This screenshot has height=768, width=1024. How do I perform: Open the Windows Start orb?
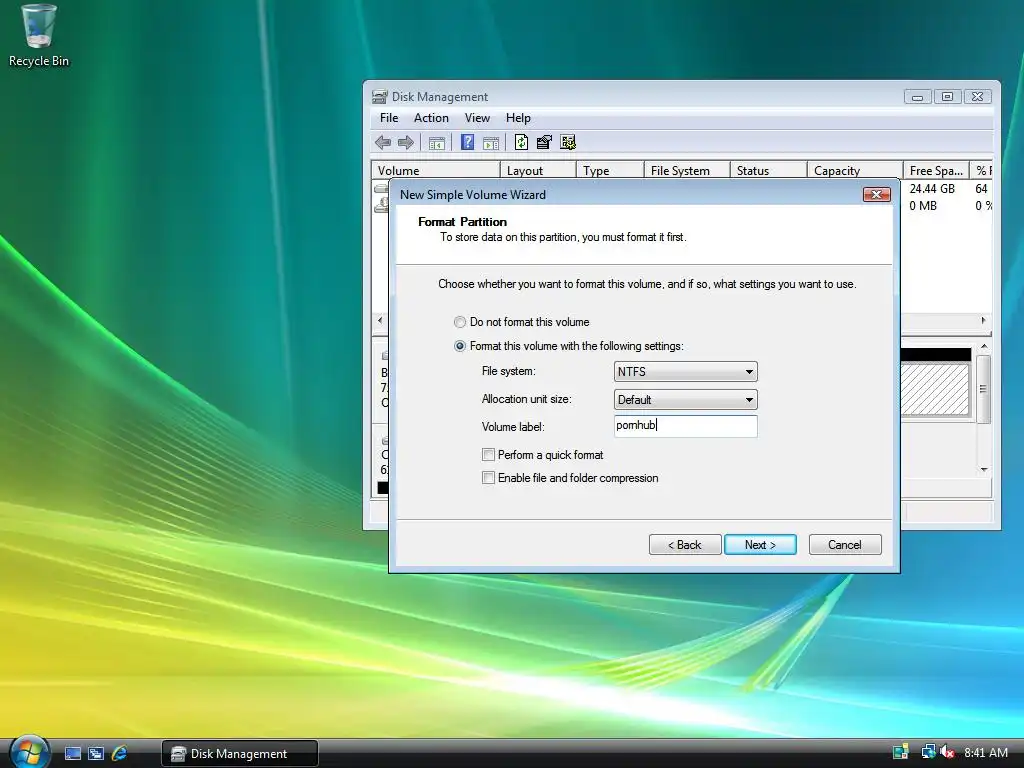click(28, 752)
